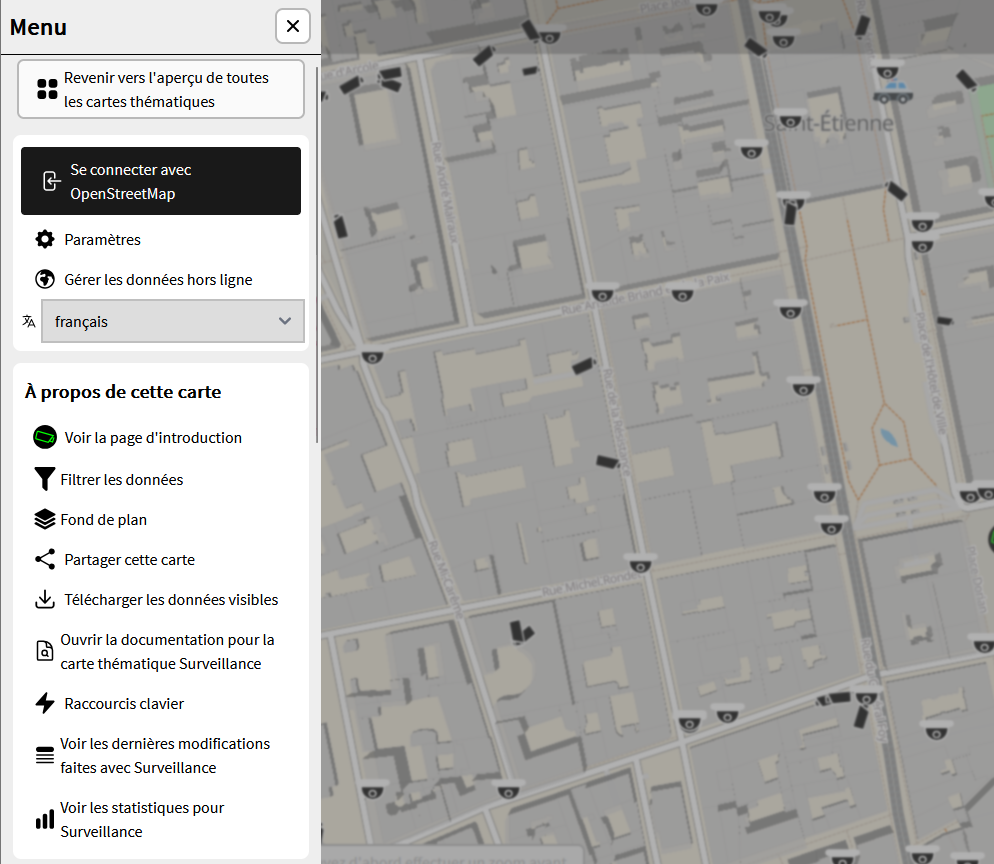Screen dimensions: 994x864
Task: Close the Menu panel
Action: [x=292, y=26]
